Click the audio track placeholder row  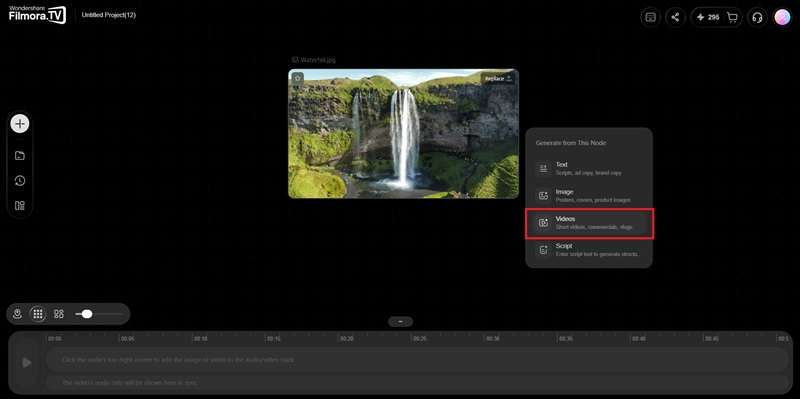click(417, 382)
